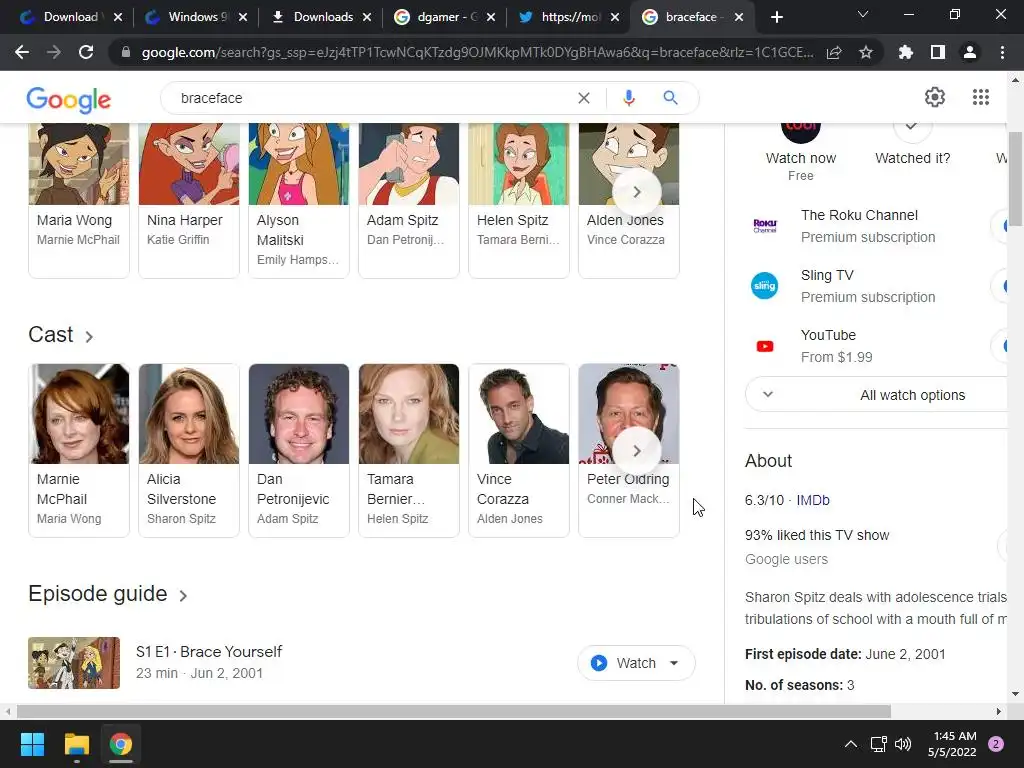Screen dimensions: 1024x768
Task: Expand the Cast section heading
Action: (61, 334)
